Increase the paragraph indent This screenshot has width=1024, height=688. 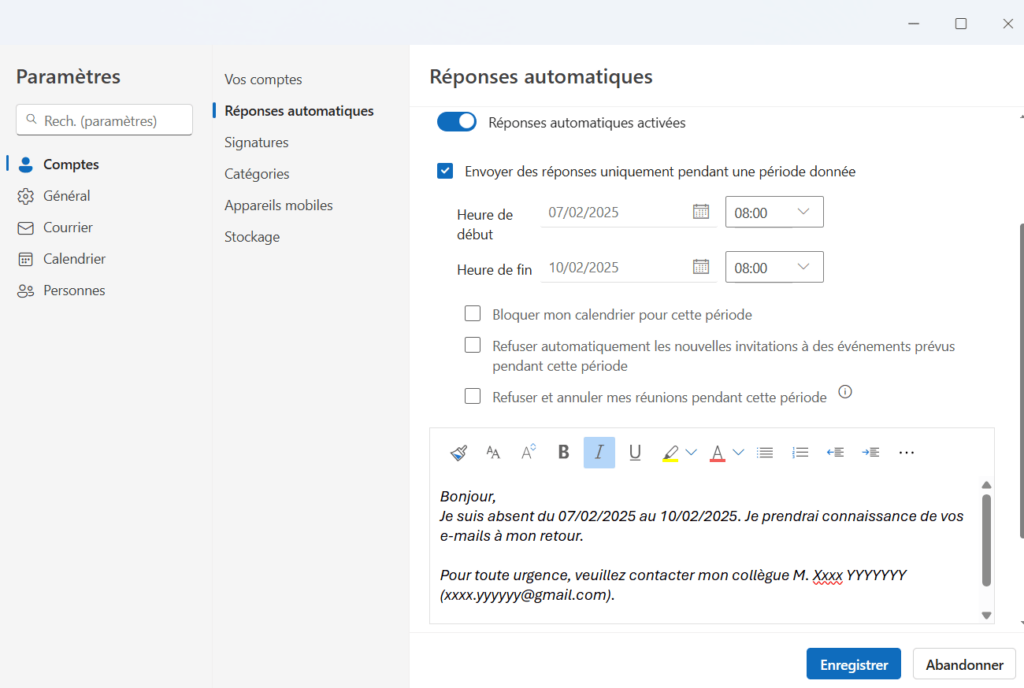[870, 452]
